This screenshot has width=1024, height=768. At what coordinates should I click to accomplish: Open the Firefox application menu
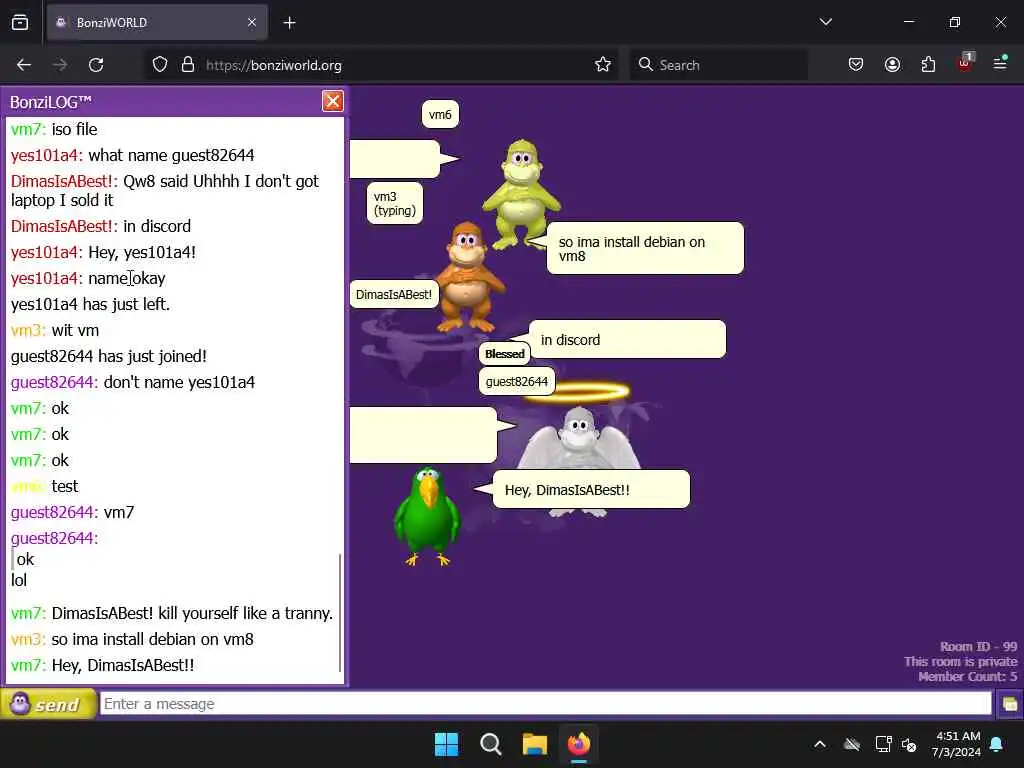pos(1000,63)
